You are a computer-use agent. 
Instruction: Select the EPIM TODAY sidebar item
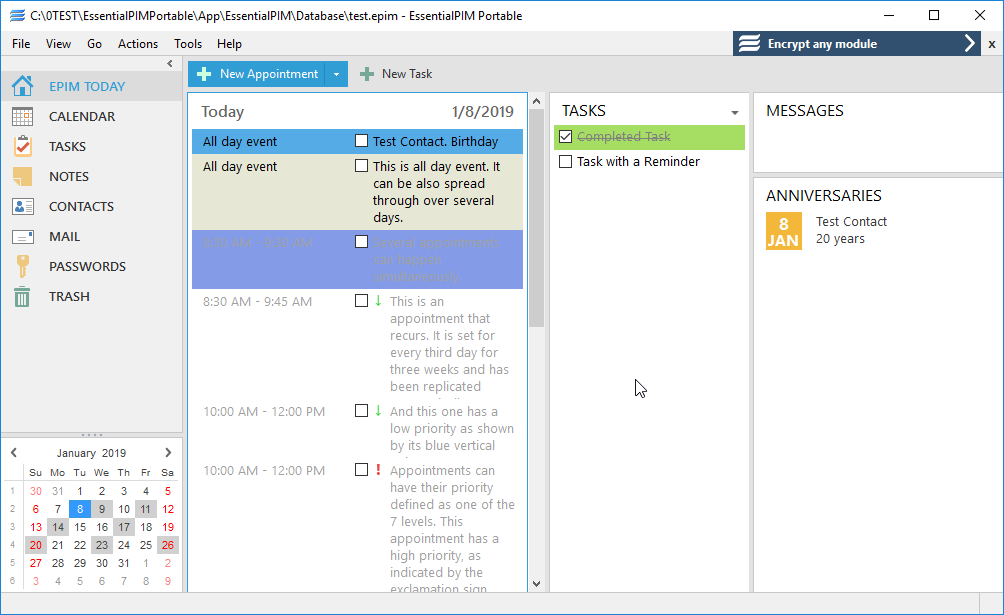click(92, 86)
